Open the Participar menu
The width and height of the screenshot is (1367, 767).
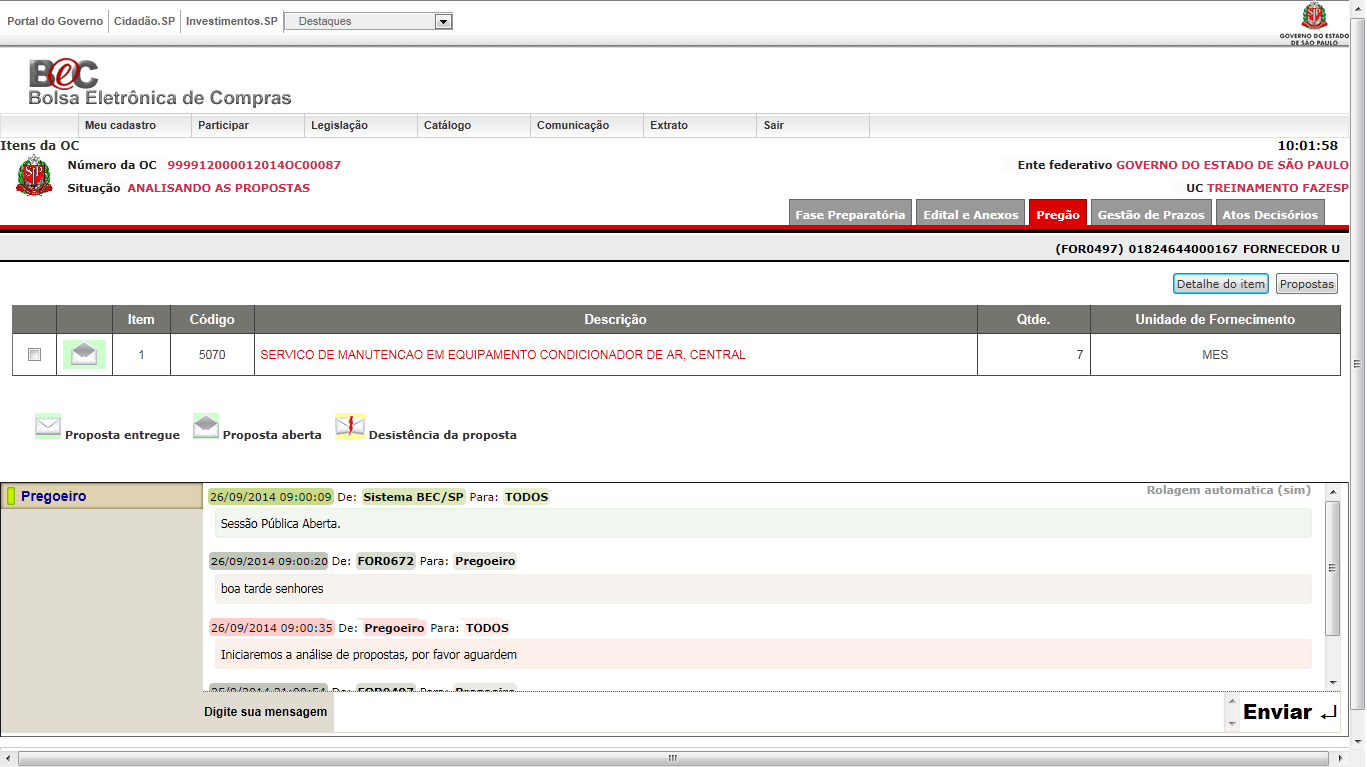[247, 126]
